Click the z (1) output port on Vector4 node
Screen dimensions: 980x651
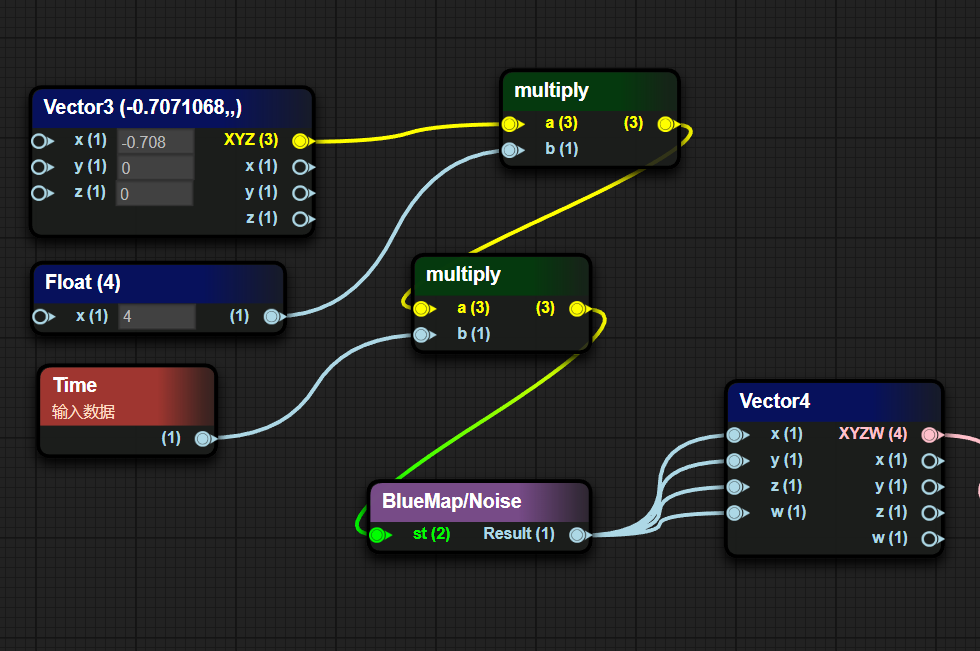[929, 513]
